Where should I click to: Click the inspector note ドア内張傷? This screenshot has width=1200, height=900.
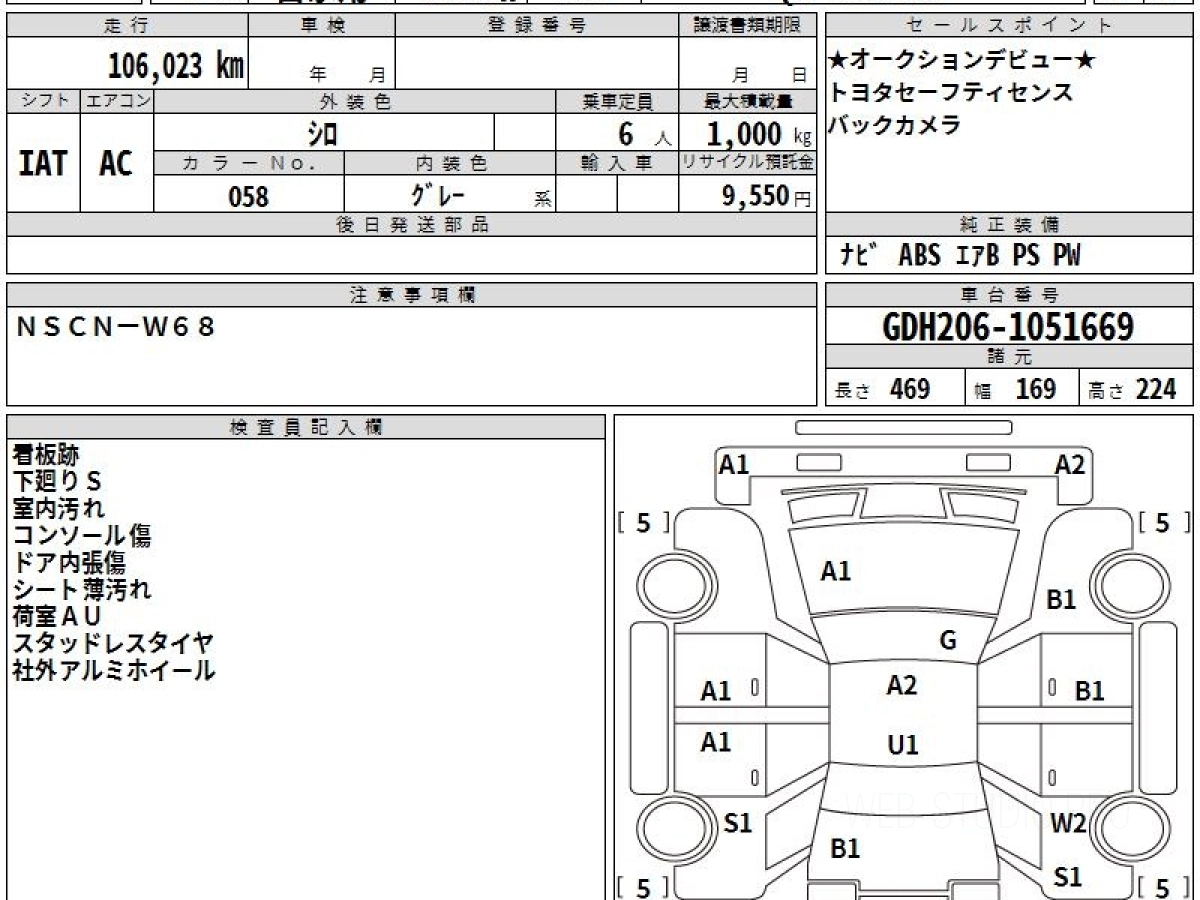coord(70,562)
